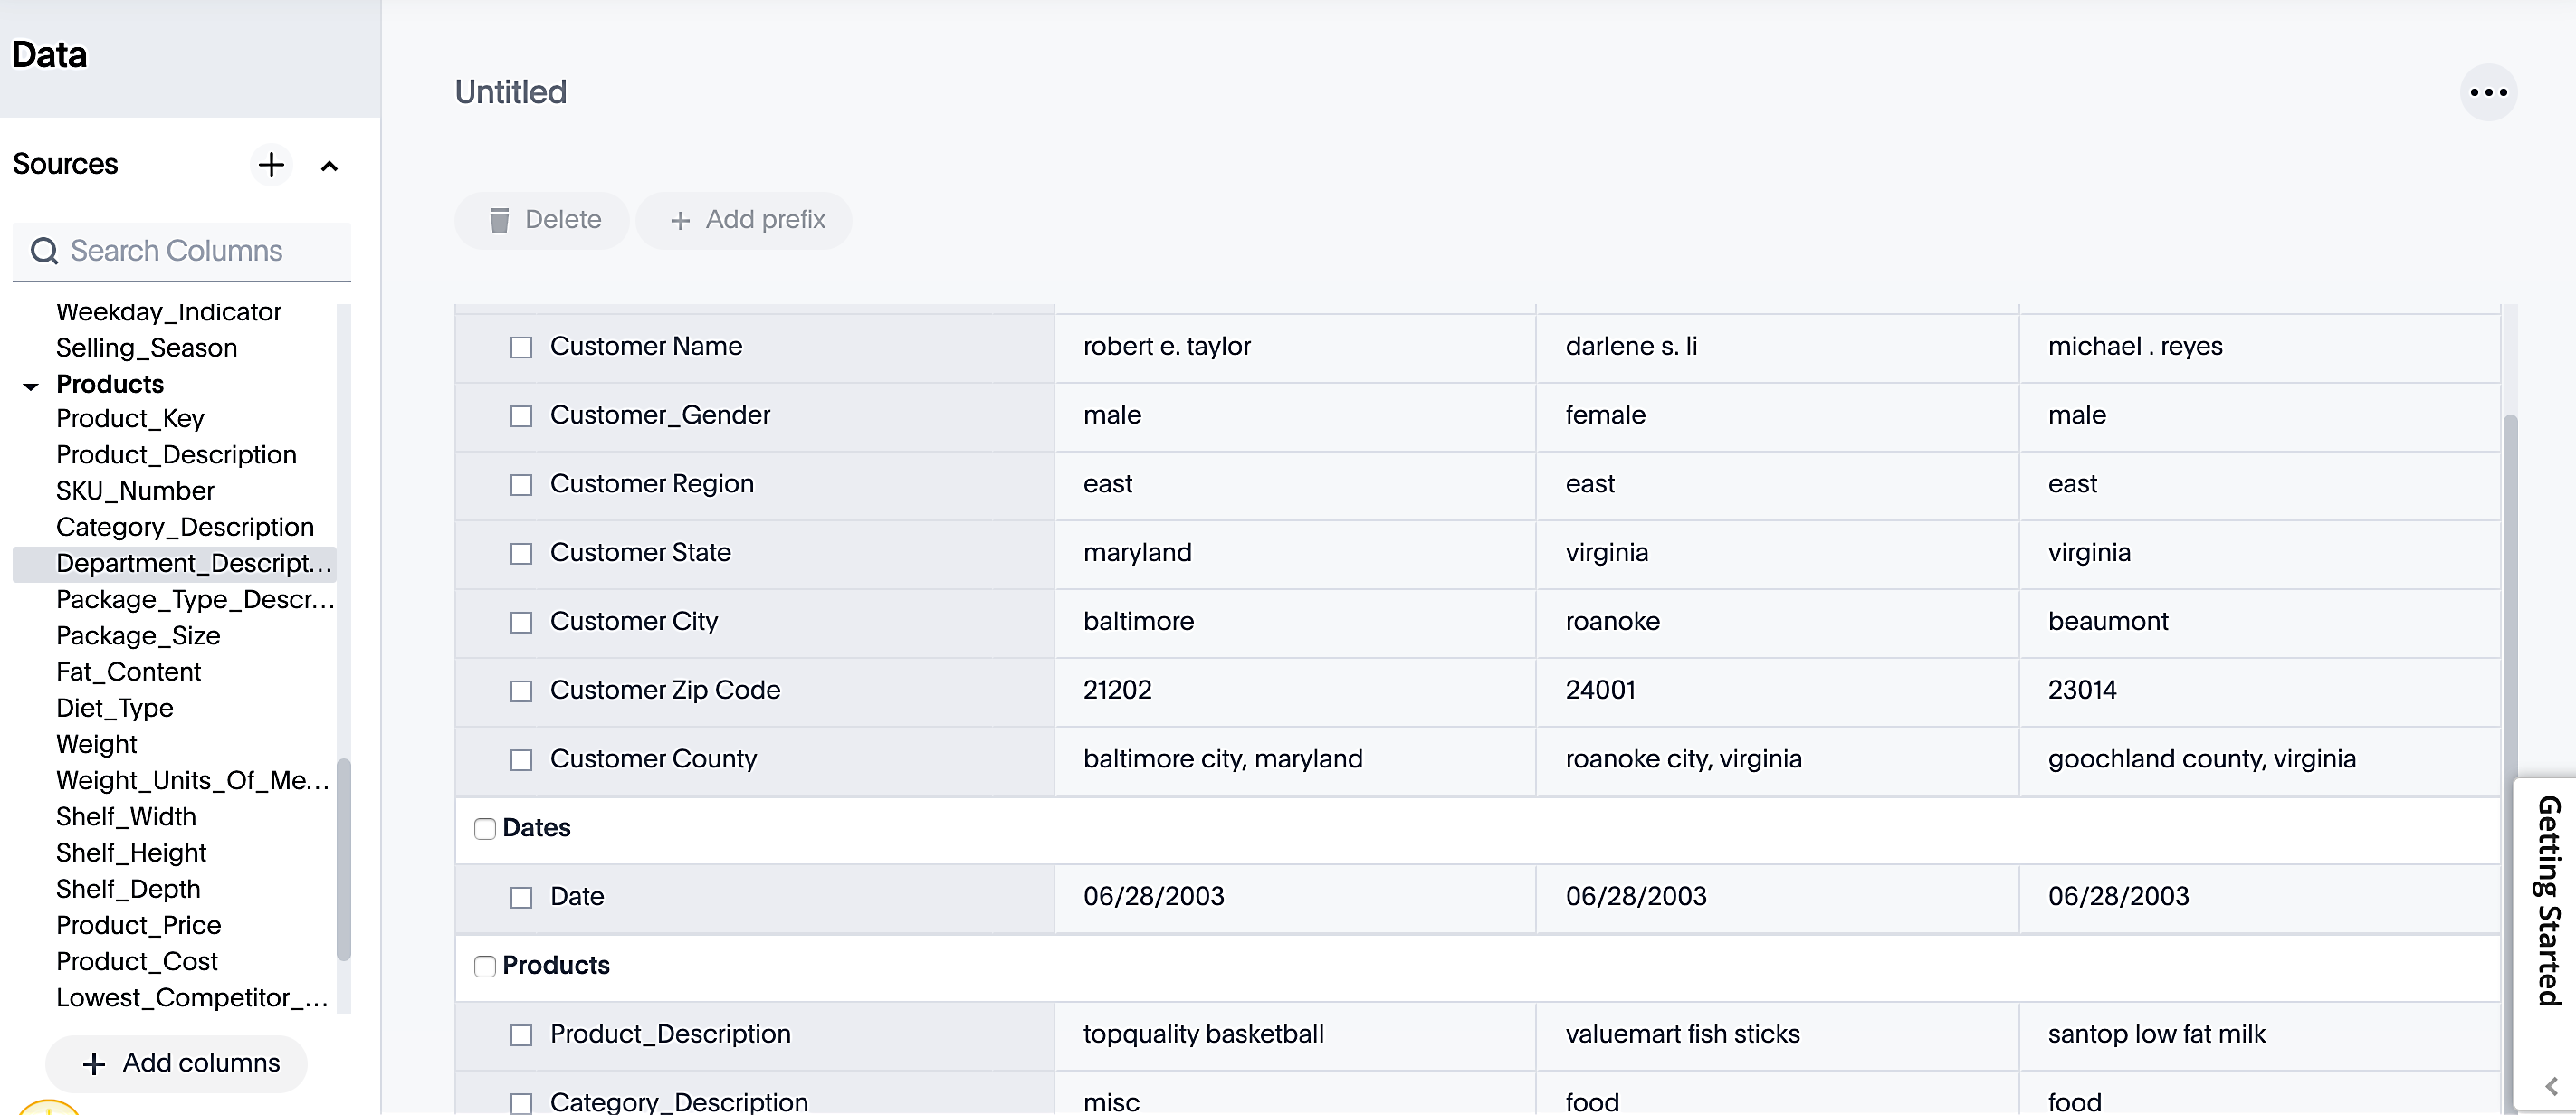Image resolution: width=2576 pixels, height=1115 pixels.
Task: Open the Getting Started side tab
Action: 2548,900
